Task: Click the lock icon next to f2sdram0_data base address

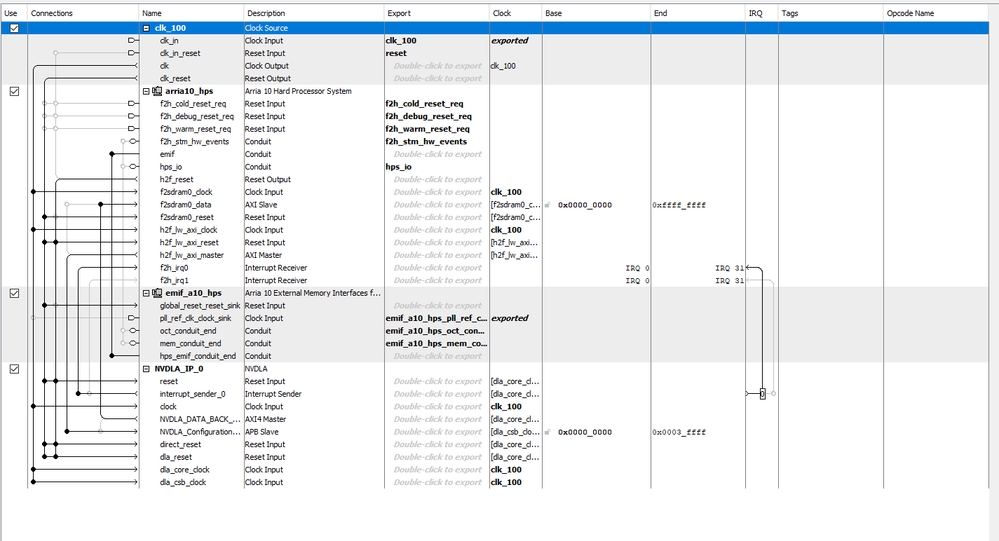Action: 547,205
